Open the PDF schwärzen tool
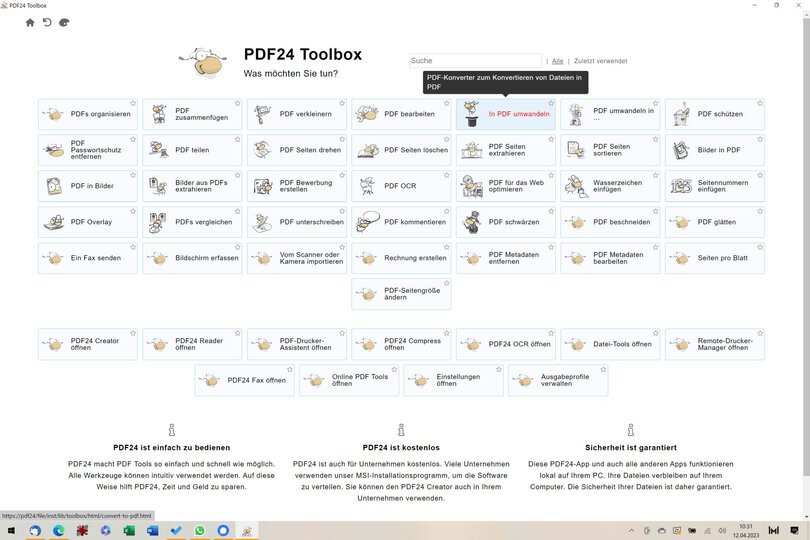 point(506,222)
